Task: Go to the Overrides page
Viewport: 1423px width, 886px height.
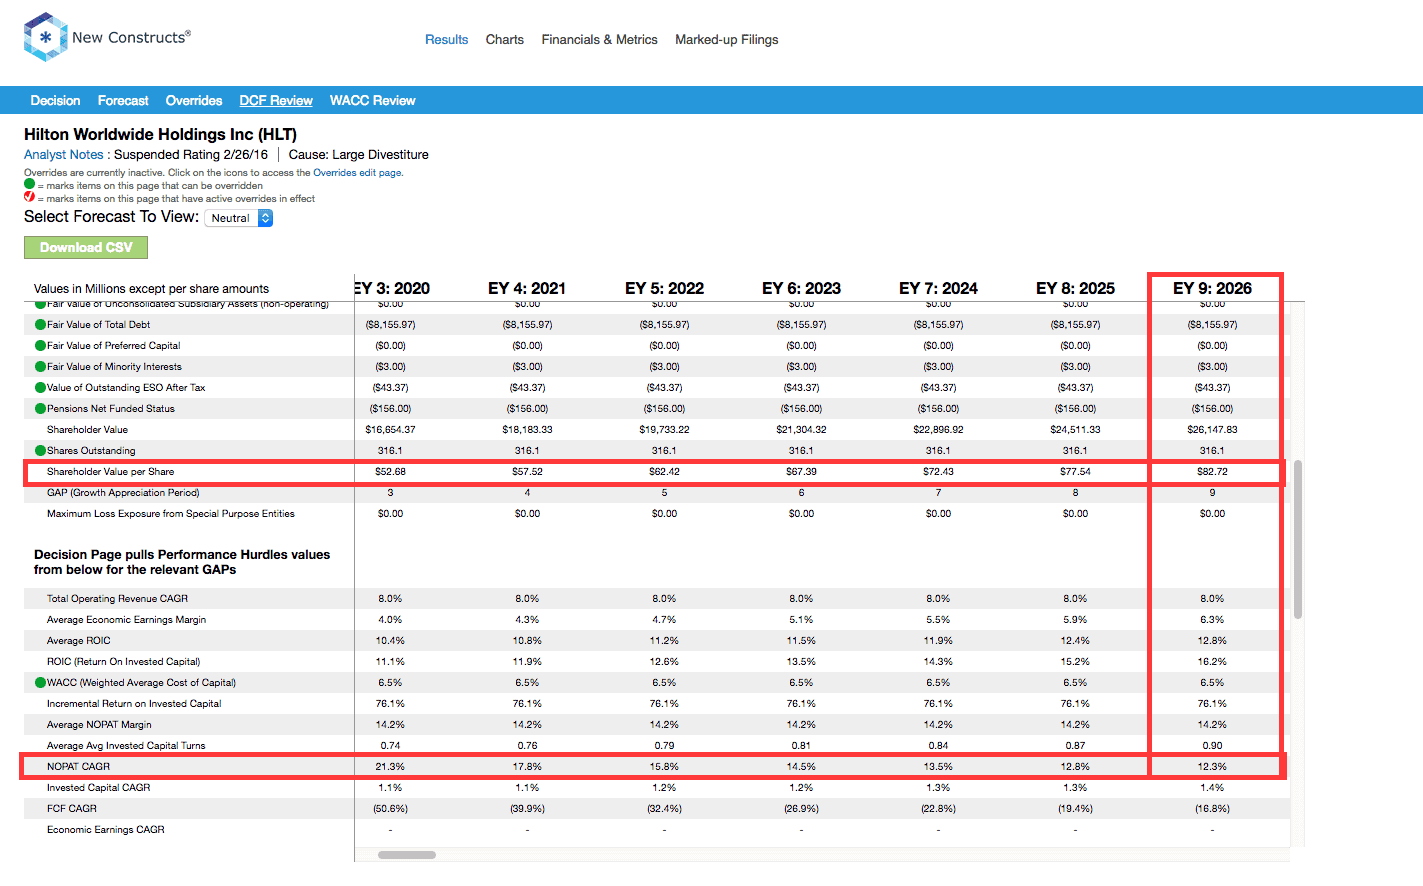Action: pos(194,101)
